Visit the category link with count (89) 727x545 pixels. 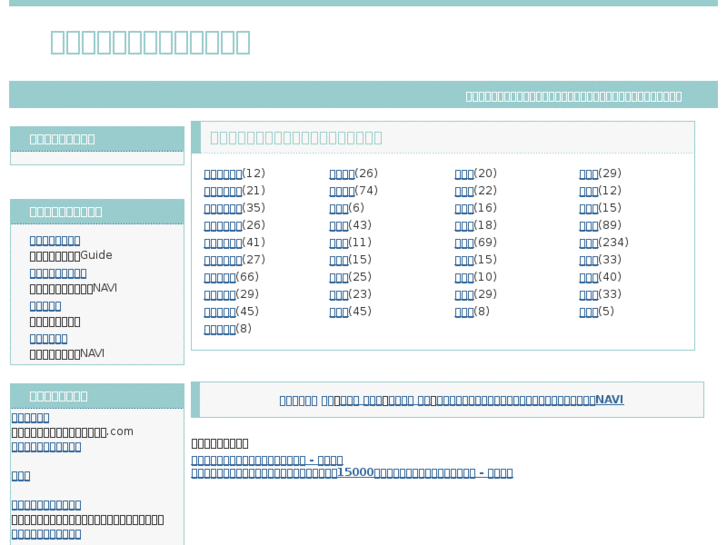tap(588, 225)
